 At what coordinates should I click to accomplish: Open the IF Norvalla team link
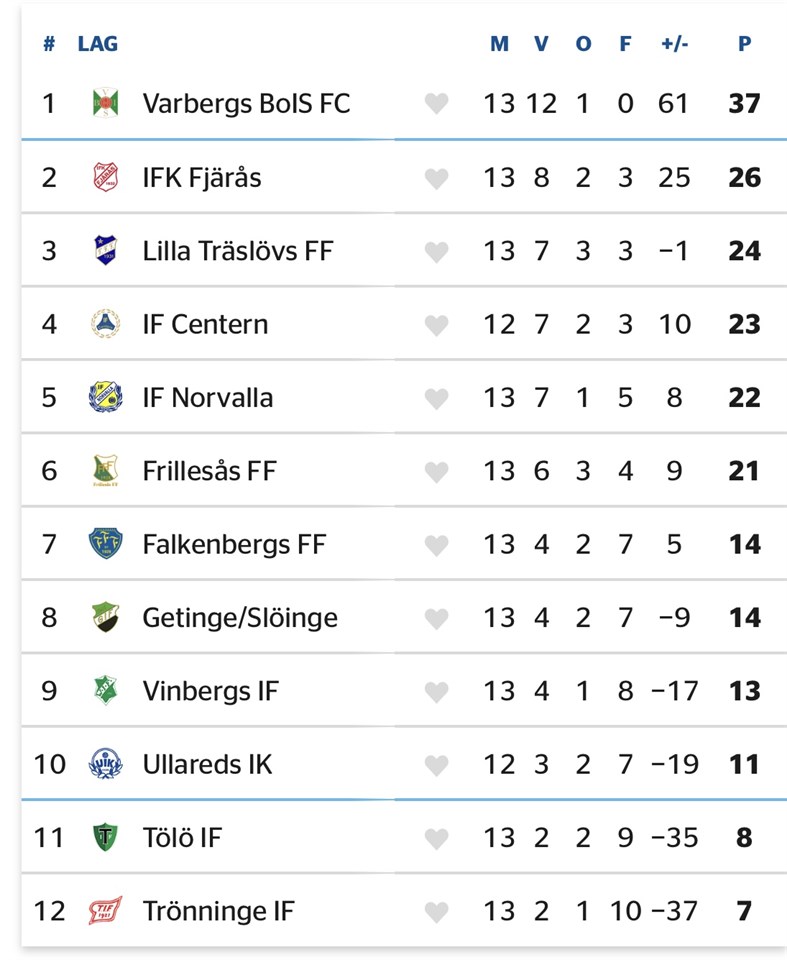[207, 397]
